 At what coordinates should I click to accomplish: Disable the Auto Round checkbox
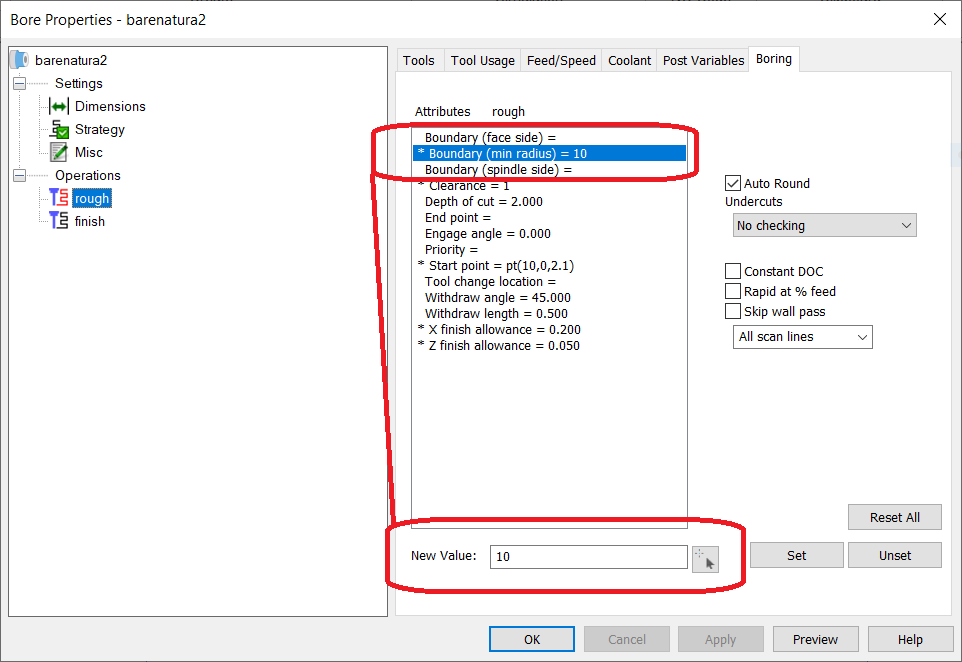tap(733, 183)
